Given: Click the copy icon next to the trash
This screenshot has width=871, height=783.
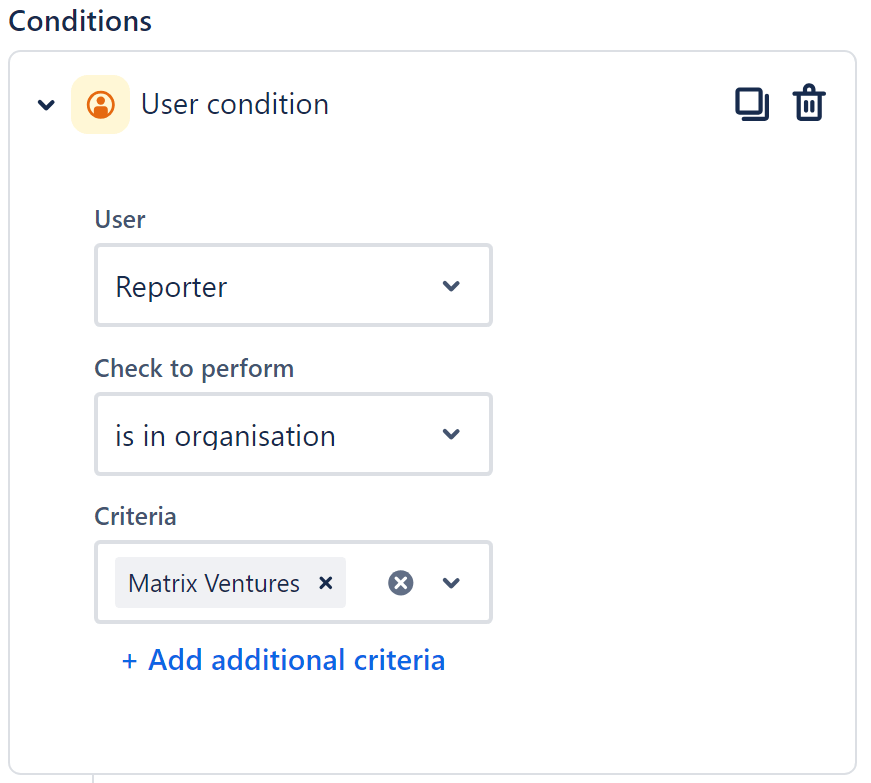Looking at the screenshot, I should click(x=752, y=103).
